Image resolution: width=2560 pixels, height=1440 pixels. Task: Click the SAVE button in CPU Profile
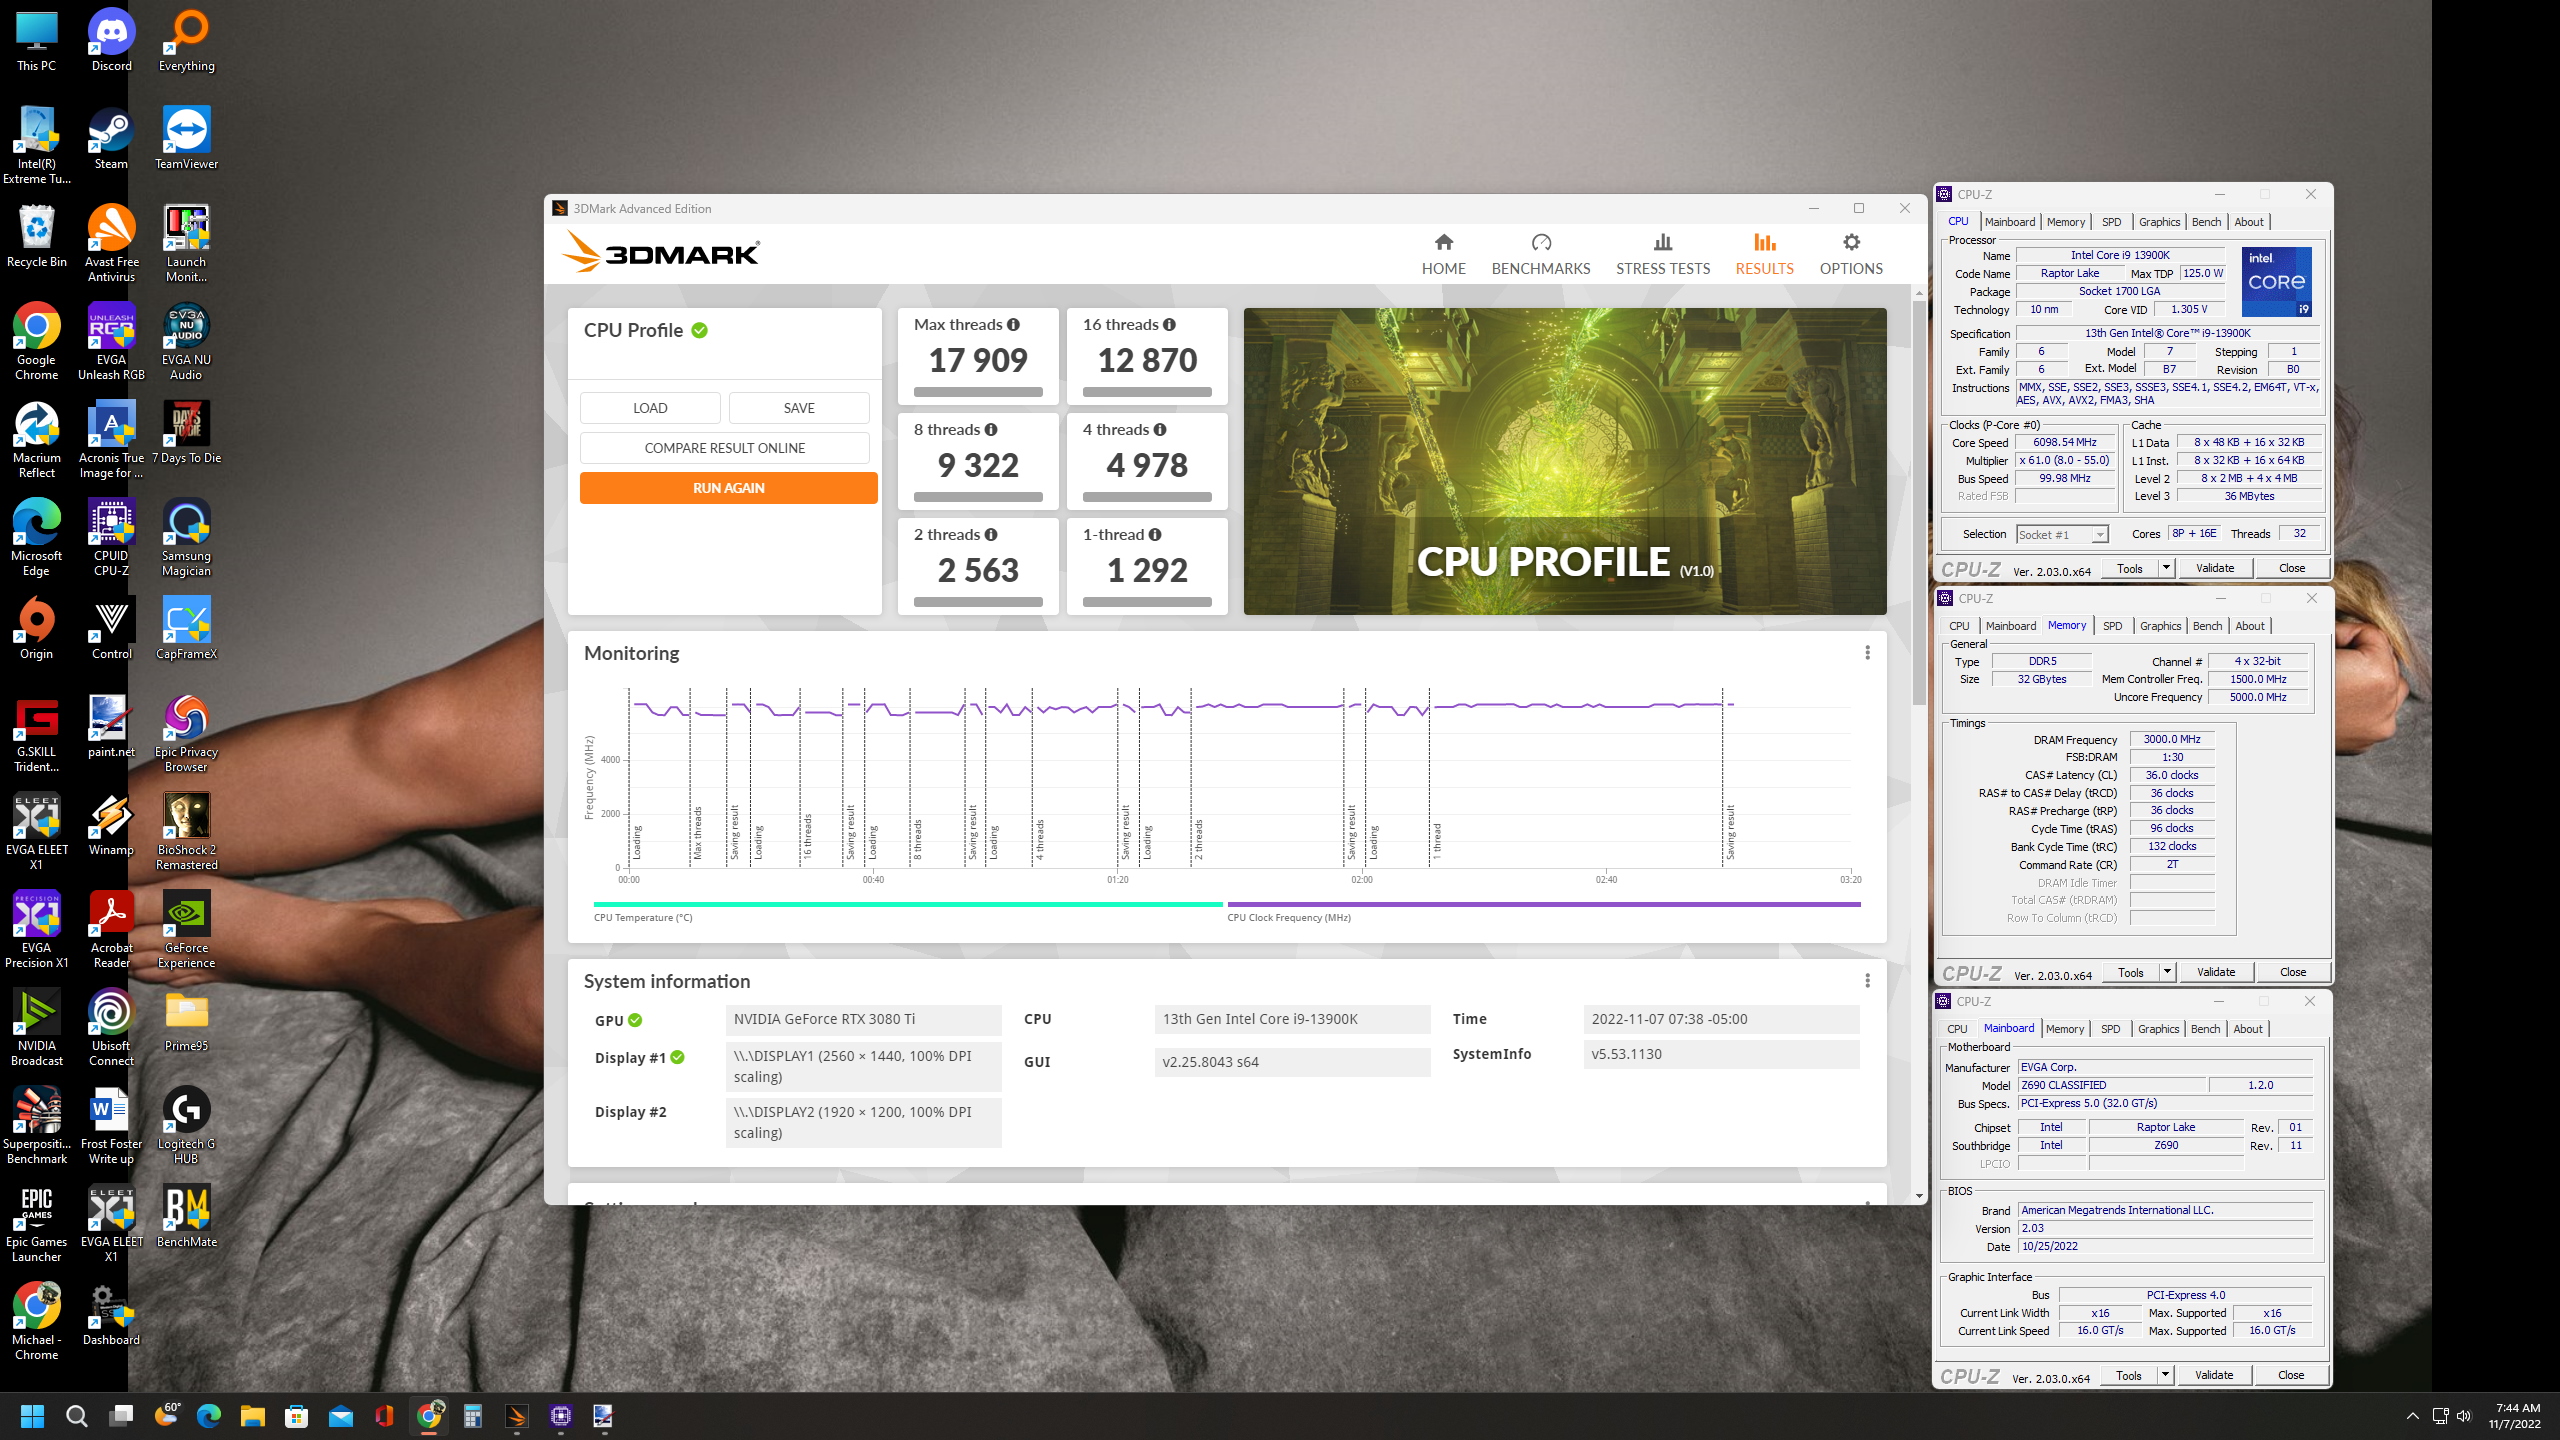799,408
